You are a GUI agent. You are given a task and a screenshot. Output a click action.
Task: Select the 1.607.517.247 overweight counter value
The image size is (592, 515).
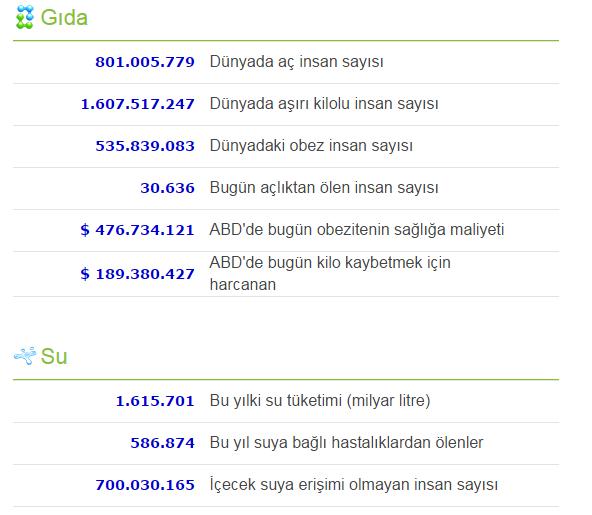(x=138, y=104)
